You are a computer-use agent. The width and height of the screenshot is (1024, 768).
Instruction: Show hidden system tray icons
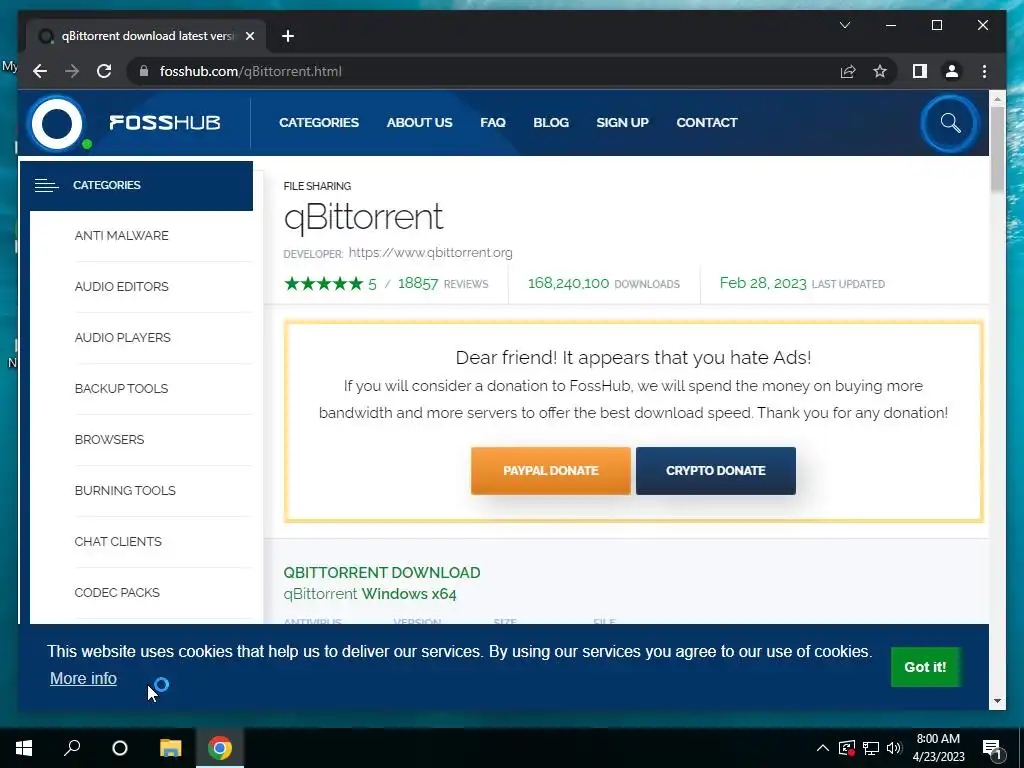(x=823, y=748)
